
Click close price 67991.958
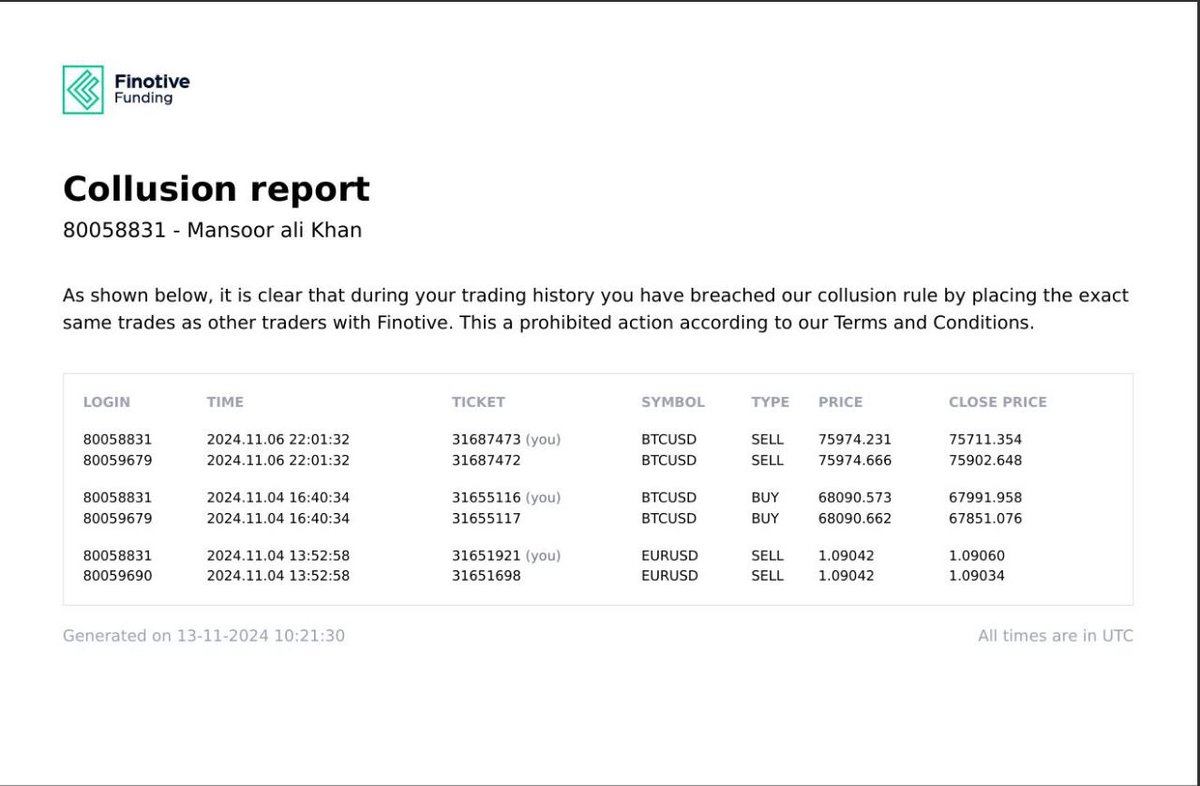point(985,497)
